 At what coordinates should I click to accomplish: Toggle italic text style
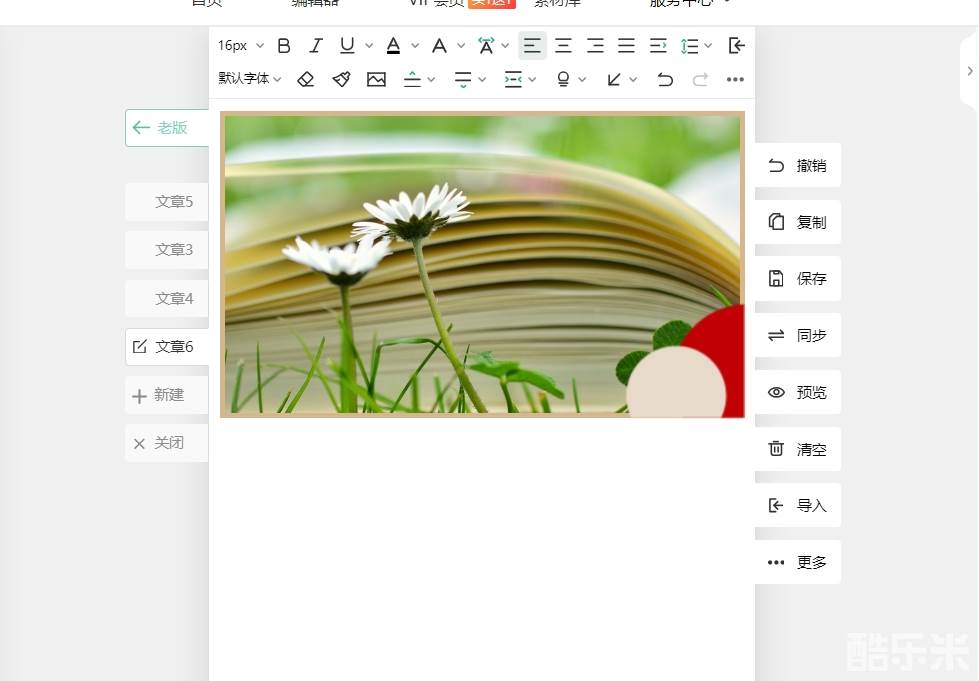tap(316, 46)
